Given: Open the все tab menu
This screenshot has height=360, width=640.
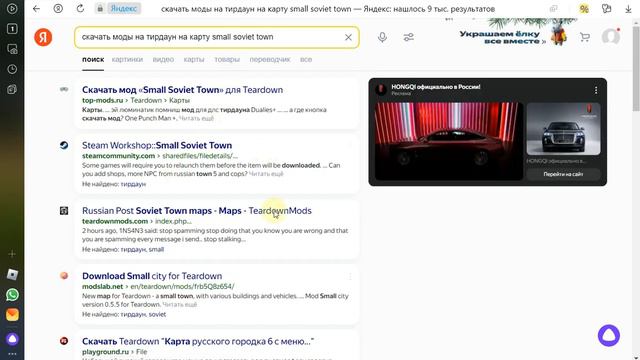Looking at the screenshot, I should click(306, 60).
